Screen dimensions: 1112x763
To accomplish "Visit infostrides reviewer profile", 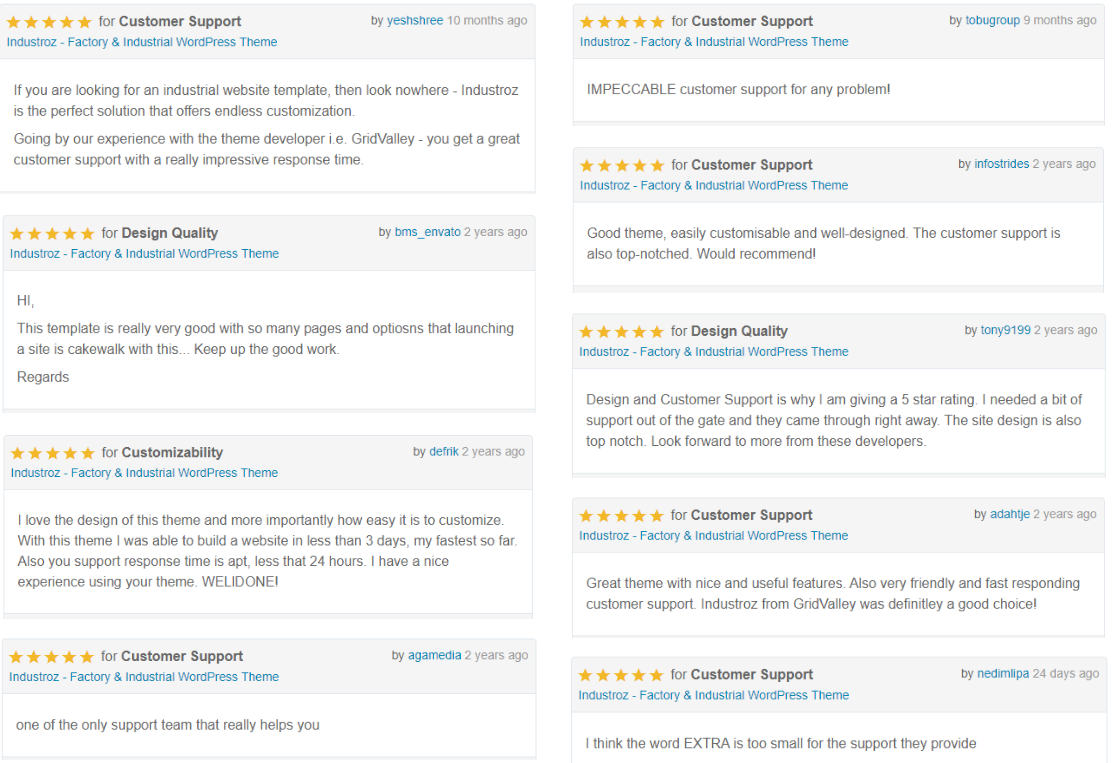I will tap(1001, 164).
